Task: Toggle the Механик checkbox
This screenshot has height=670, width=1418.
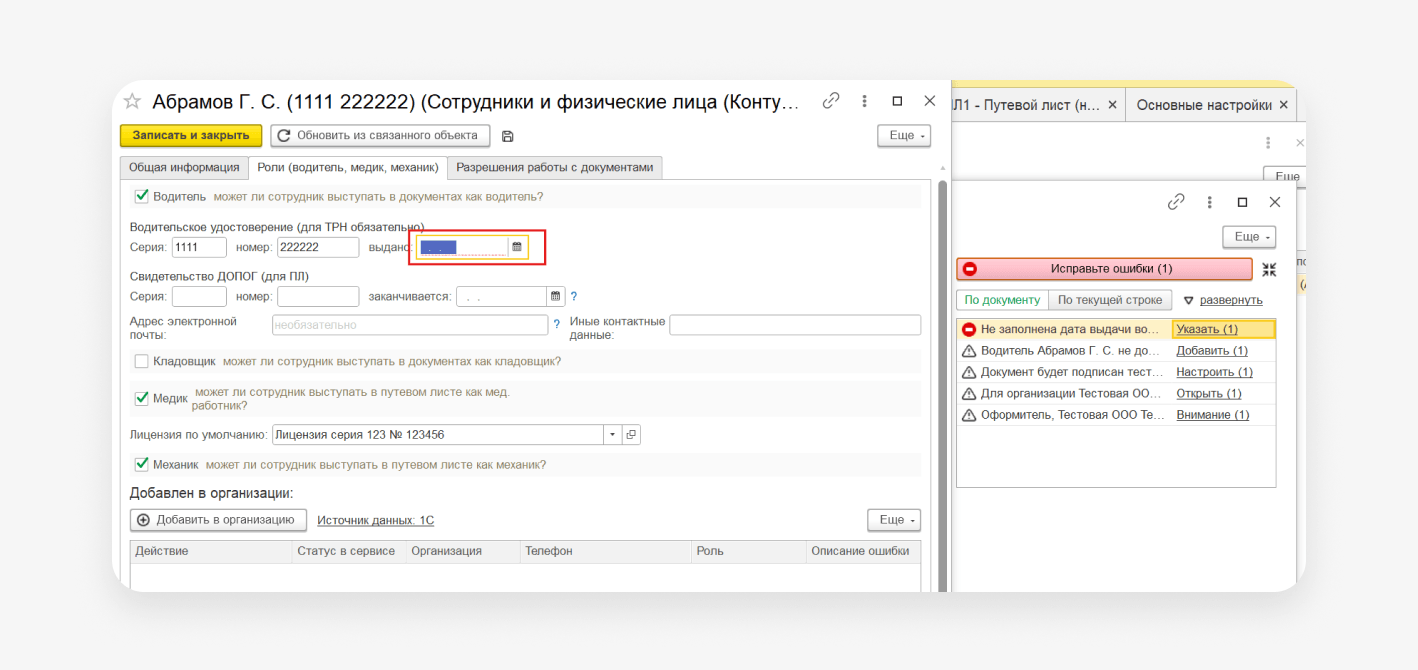Action: (141, 465)
